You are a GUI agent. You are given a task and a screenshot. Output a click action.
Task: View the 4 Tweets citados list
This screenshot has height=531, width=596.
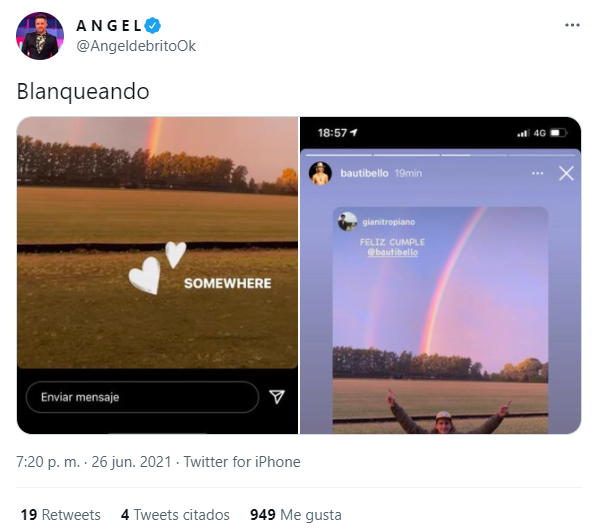click(175, 515)
